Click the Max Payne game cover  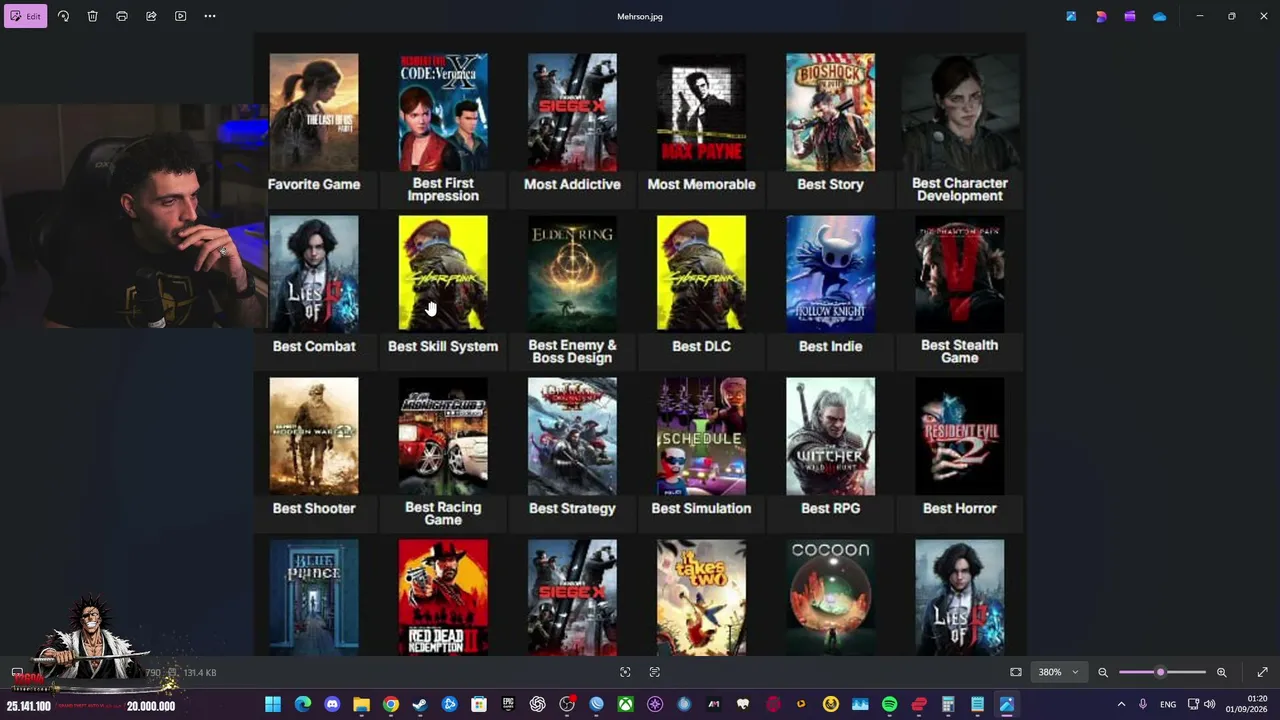click(x=701, y=112)
